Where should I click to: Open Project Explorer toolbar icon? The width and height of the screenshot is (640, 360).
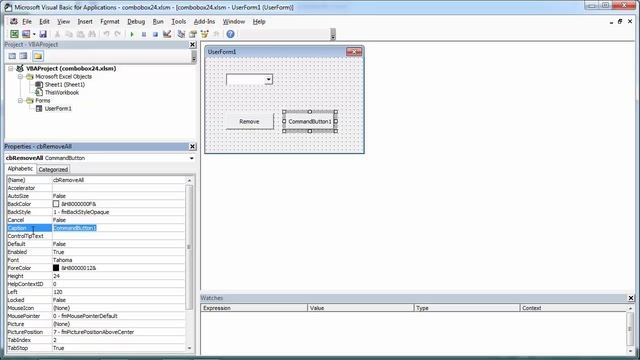(181, 34)
